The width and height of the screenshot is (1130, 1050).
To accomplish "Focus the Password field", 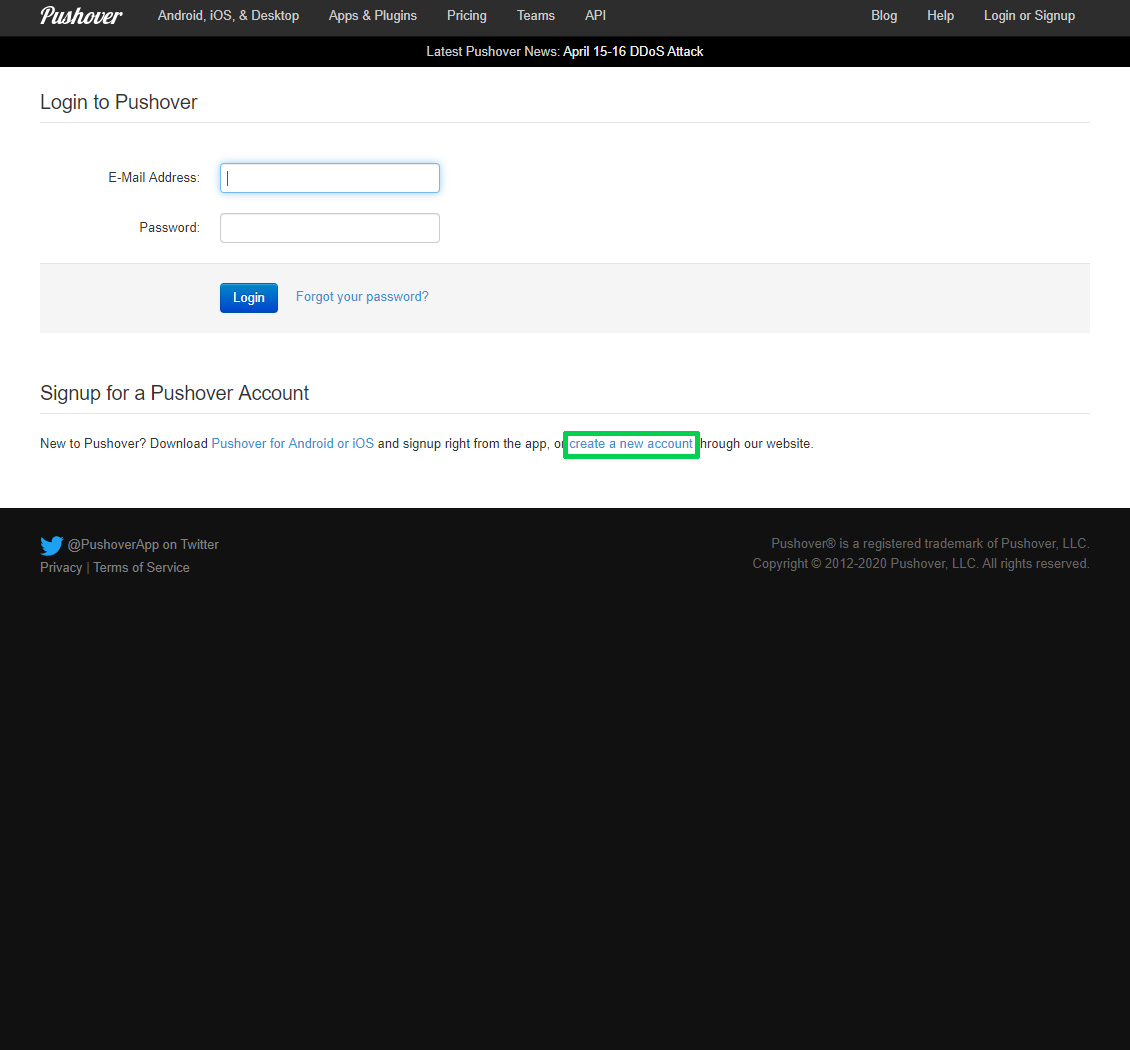I will (329, 228).
